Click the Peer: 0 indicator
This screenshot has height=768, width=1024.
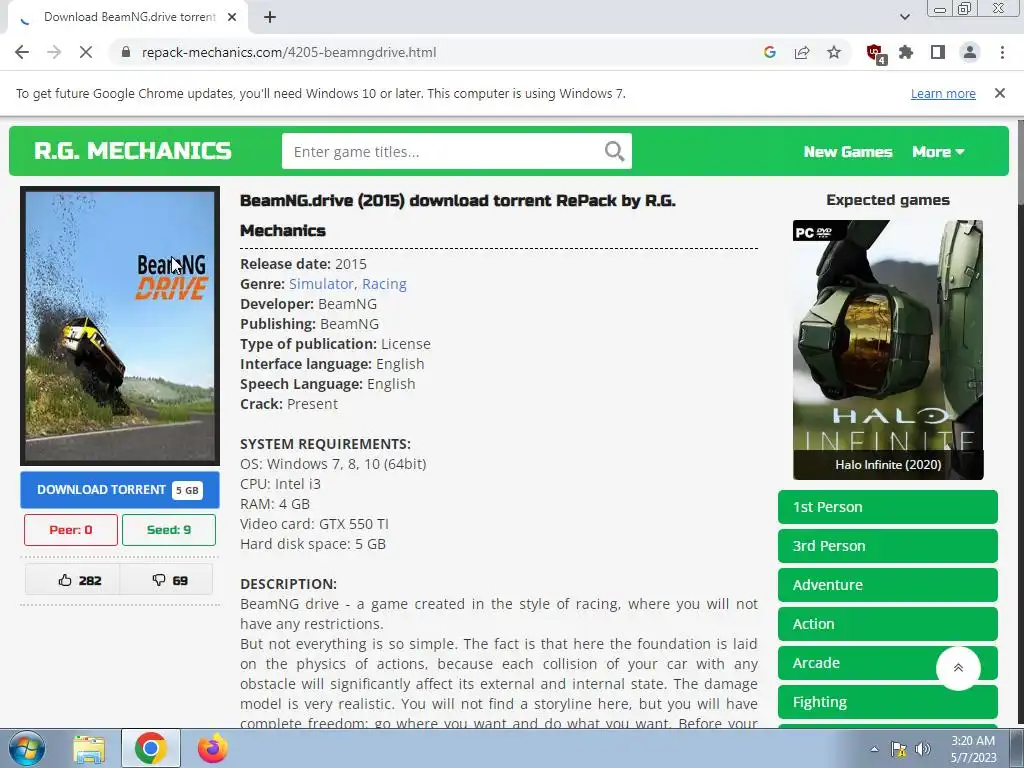71,530
